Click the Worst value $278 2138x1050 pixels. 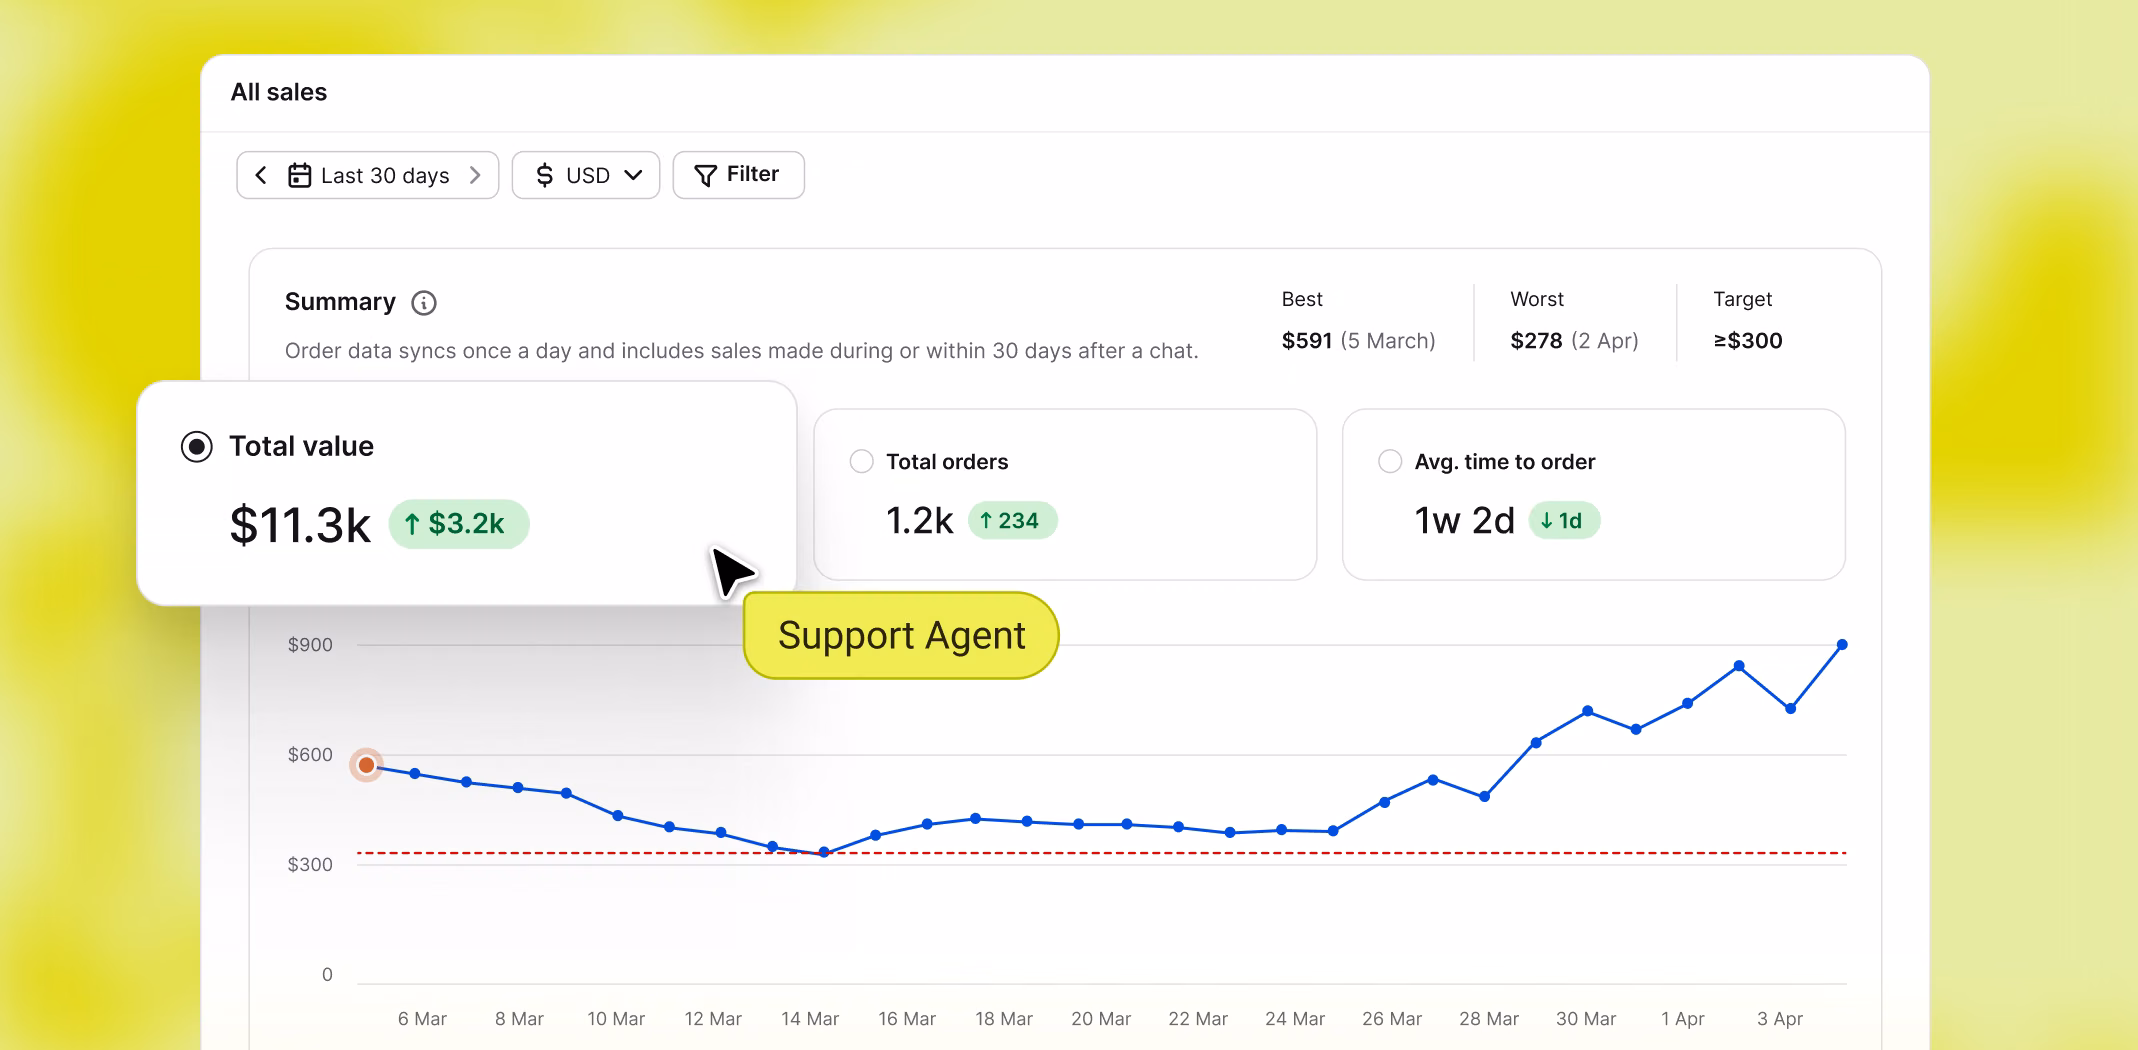[1536, 341]
